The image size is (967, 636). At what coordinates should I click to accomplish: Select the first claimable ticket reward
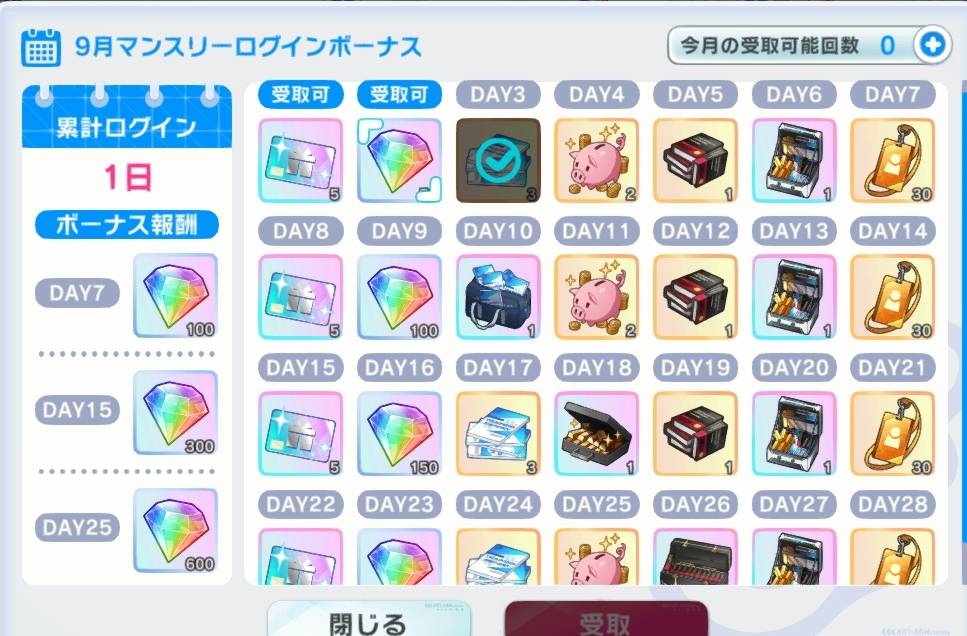pyautogui.click(x=300, y=160)
